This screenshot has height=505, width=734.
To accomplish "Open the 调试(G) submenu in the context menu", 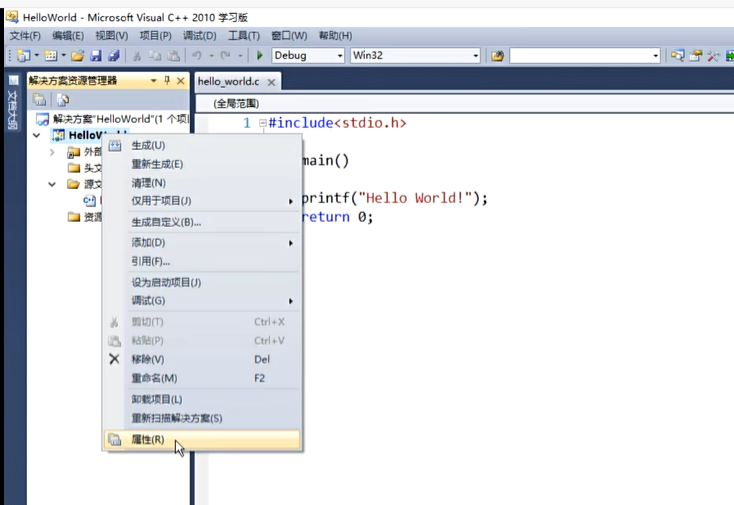I will coord(202,301).
